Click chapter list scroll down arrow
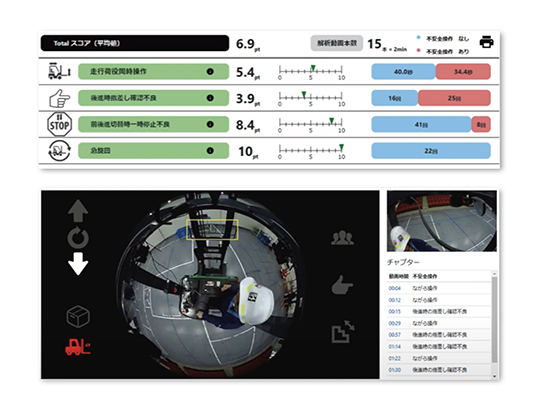The width and height of the screenshot is (540, 410). point(495,376)
